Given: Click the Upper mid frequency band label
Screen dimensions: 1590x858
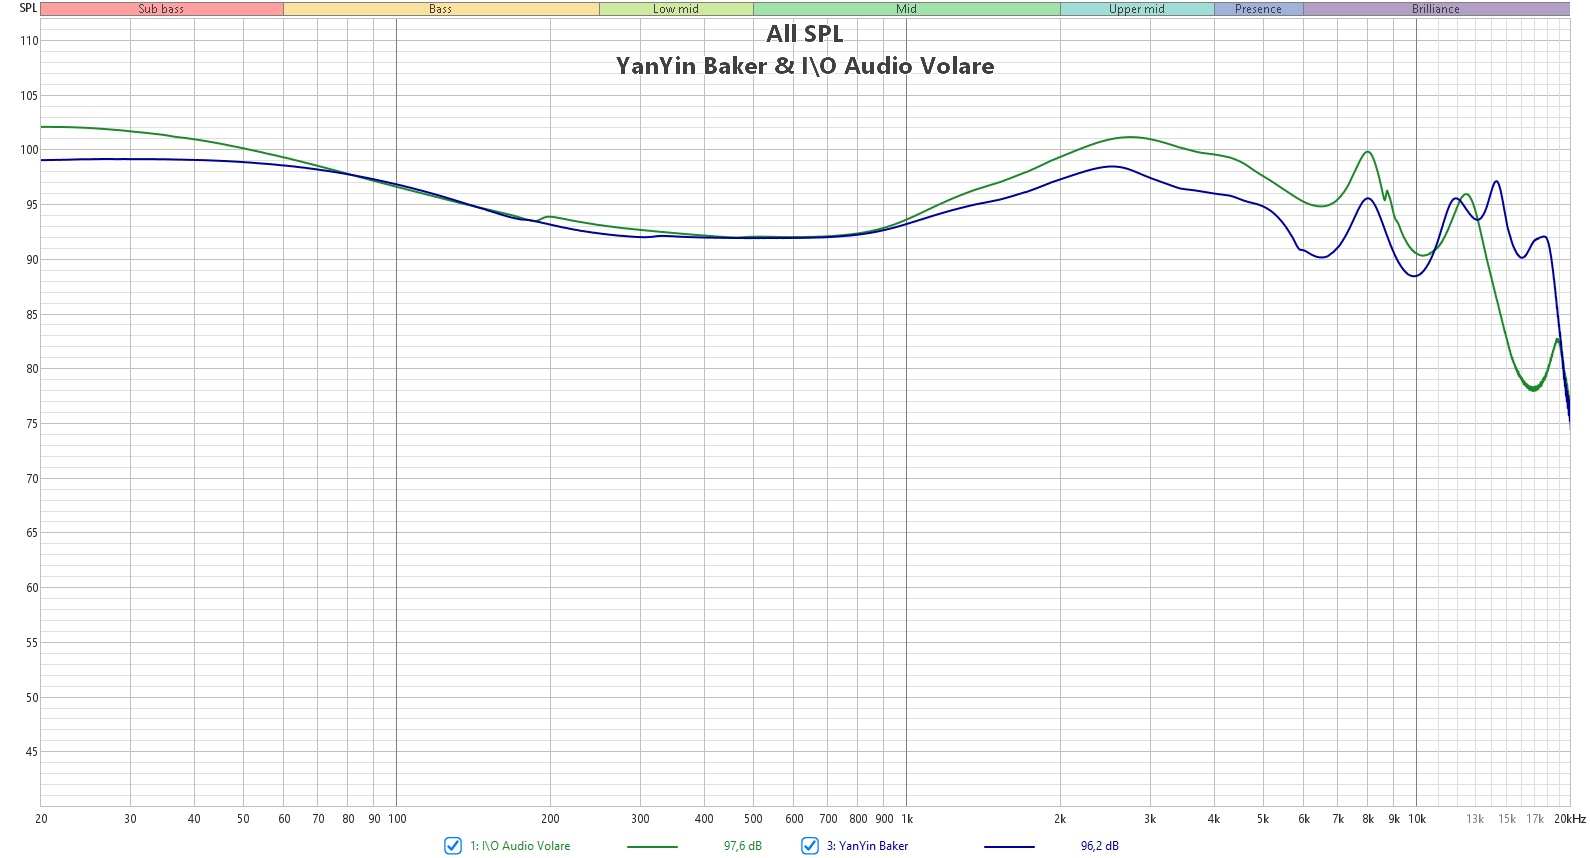Looking at the screenshot, I should (1137, 9).
